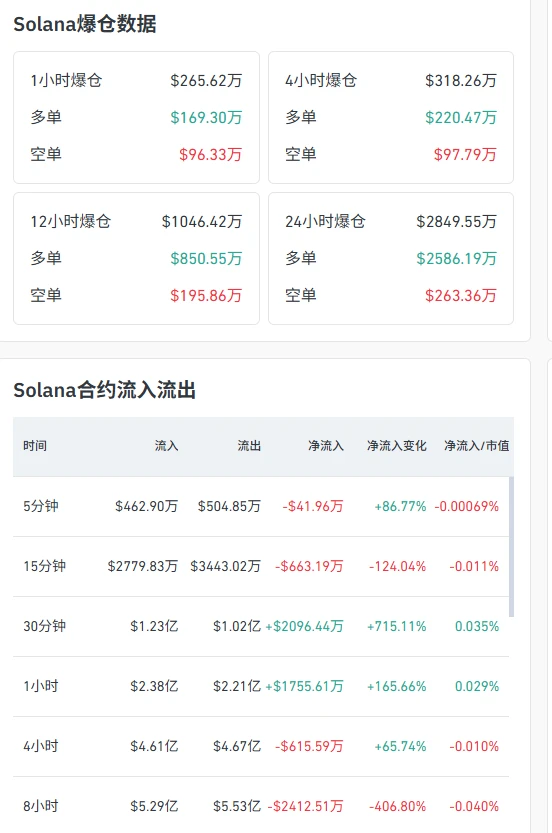Viewport: 552px width, 833px height.
Task: Click the -0.011% ratio cell
Action: tap(474, 566)
